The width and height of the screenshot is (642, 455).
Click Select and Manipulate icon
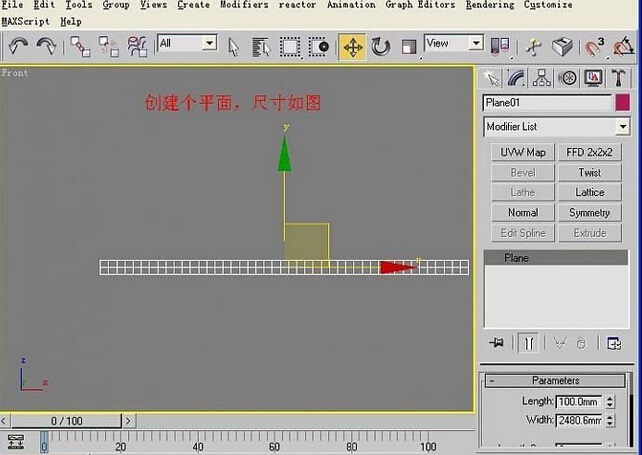(x=533, y=47)
